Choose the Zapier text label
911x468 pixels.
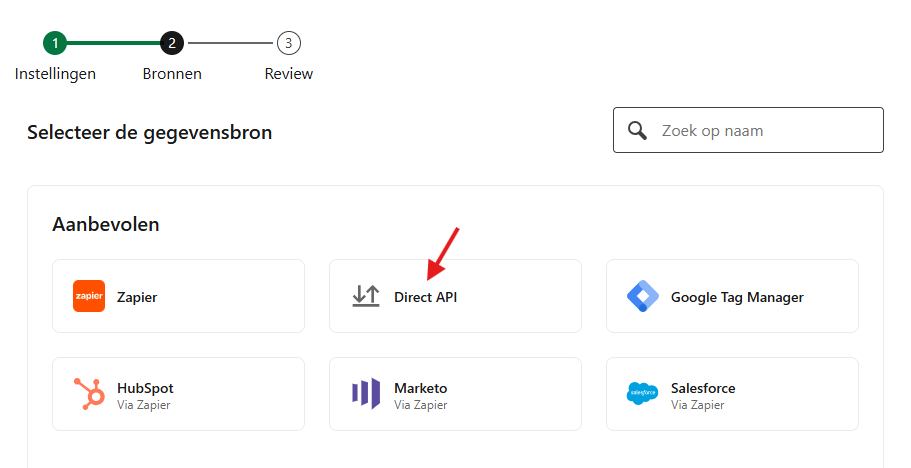(x=137, y=297)
